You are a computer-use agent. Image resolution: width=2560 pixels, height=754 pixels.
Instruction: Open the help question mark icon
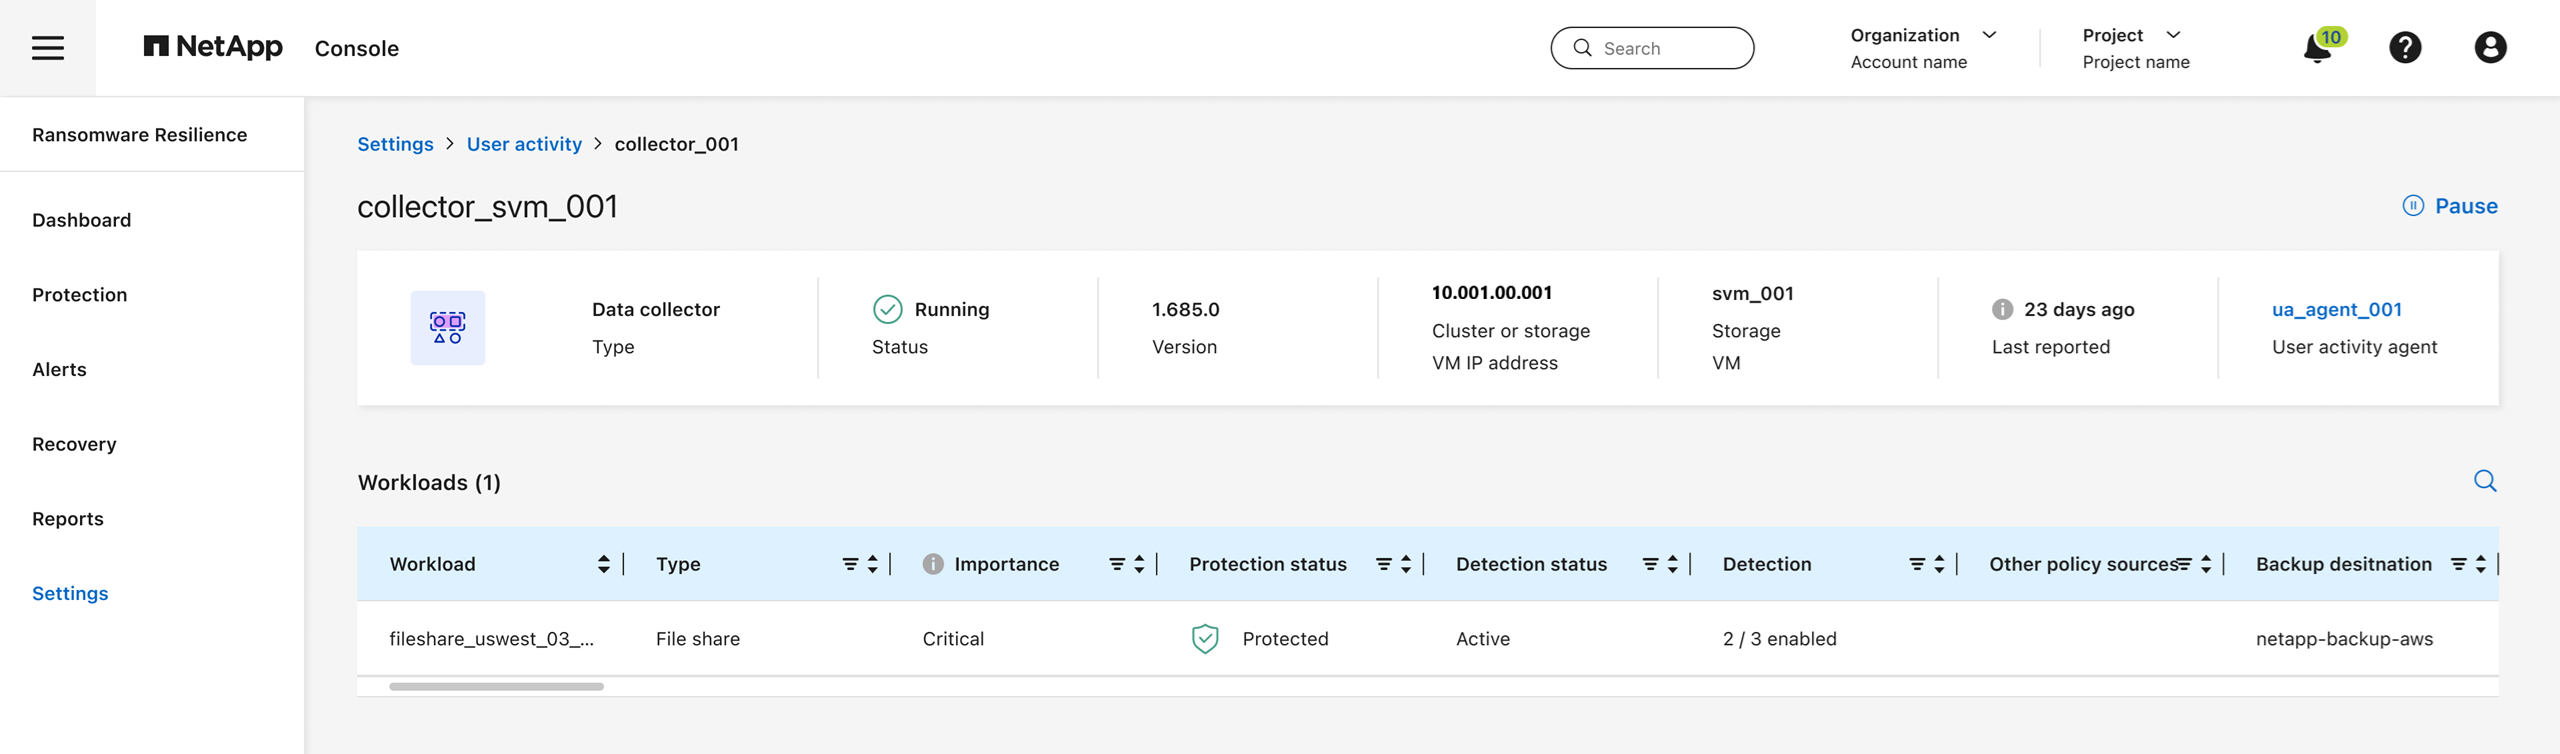(2405, 48)
